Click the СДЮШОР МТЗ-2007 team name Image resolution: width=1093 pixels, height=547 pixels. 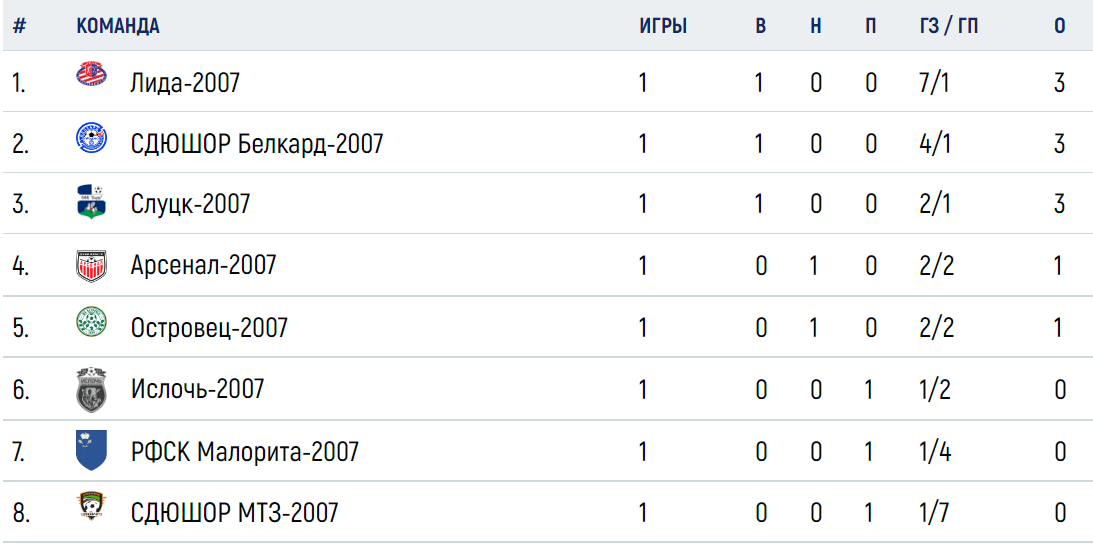(x=234, y=513)
